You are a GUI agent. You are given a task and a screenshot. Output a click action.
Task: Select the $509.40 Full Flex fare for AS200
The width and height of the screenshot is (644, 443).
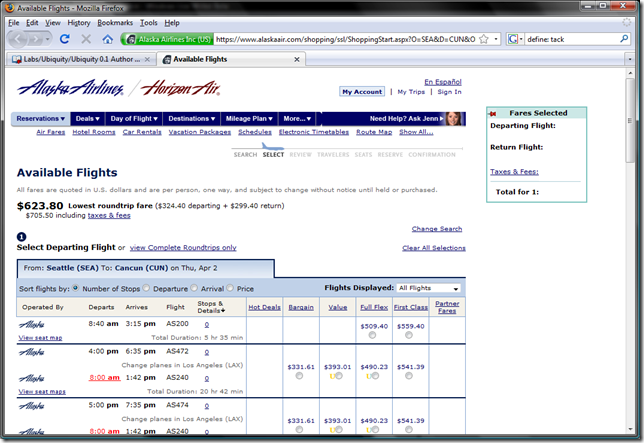point(372,335)
